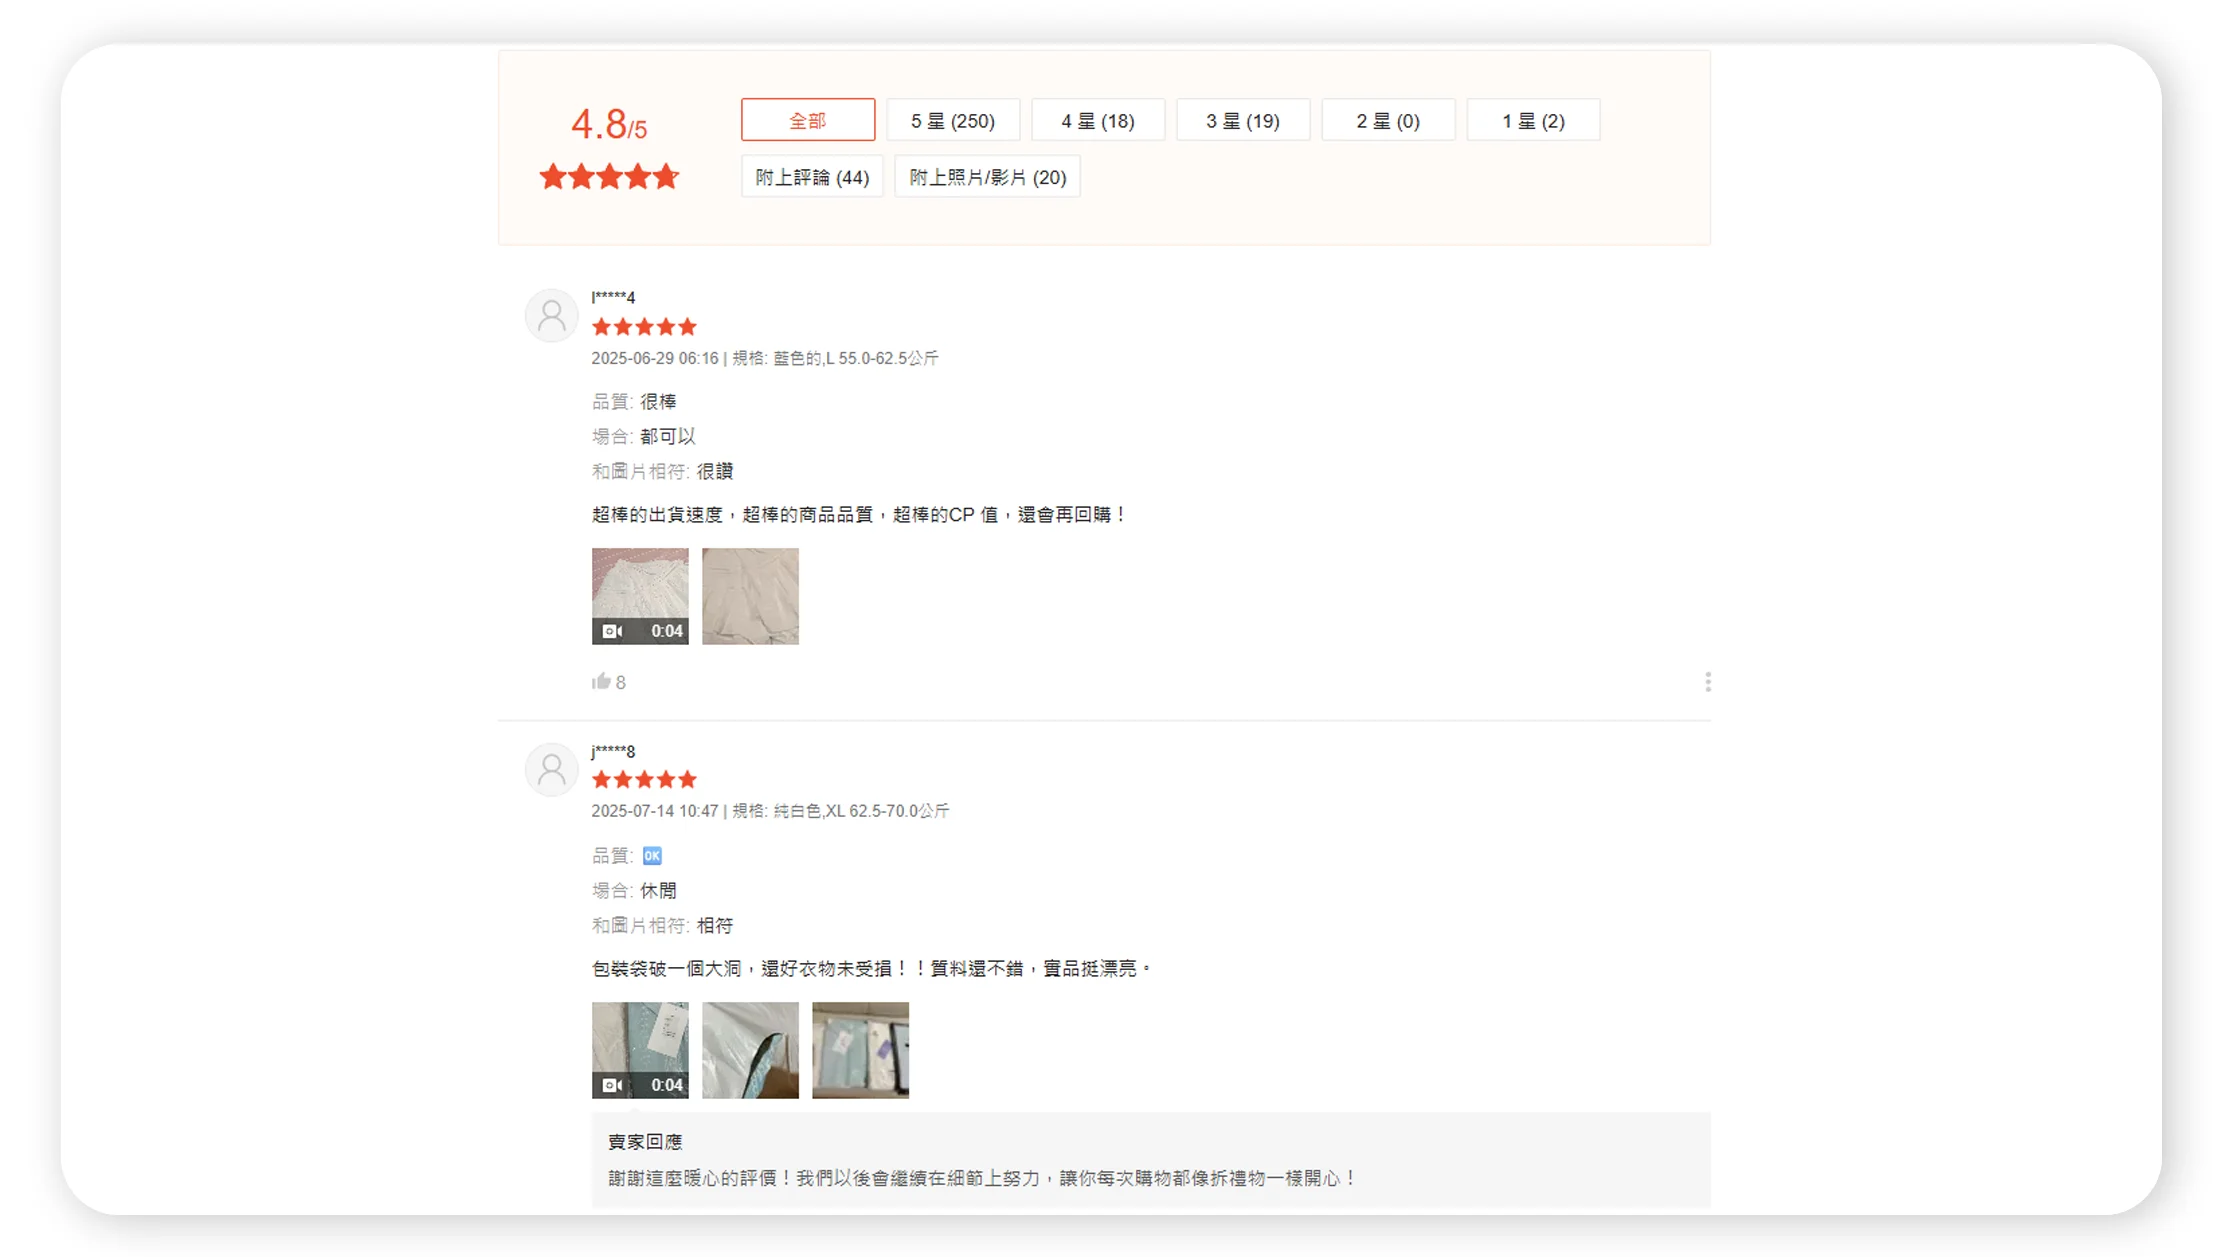Click the 3星 (19) filter button

click(x=1242, y=120)
